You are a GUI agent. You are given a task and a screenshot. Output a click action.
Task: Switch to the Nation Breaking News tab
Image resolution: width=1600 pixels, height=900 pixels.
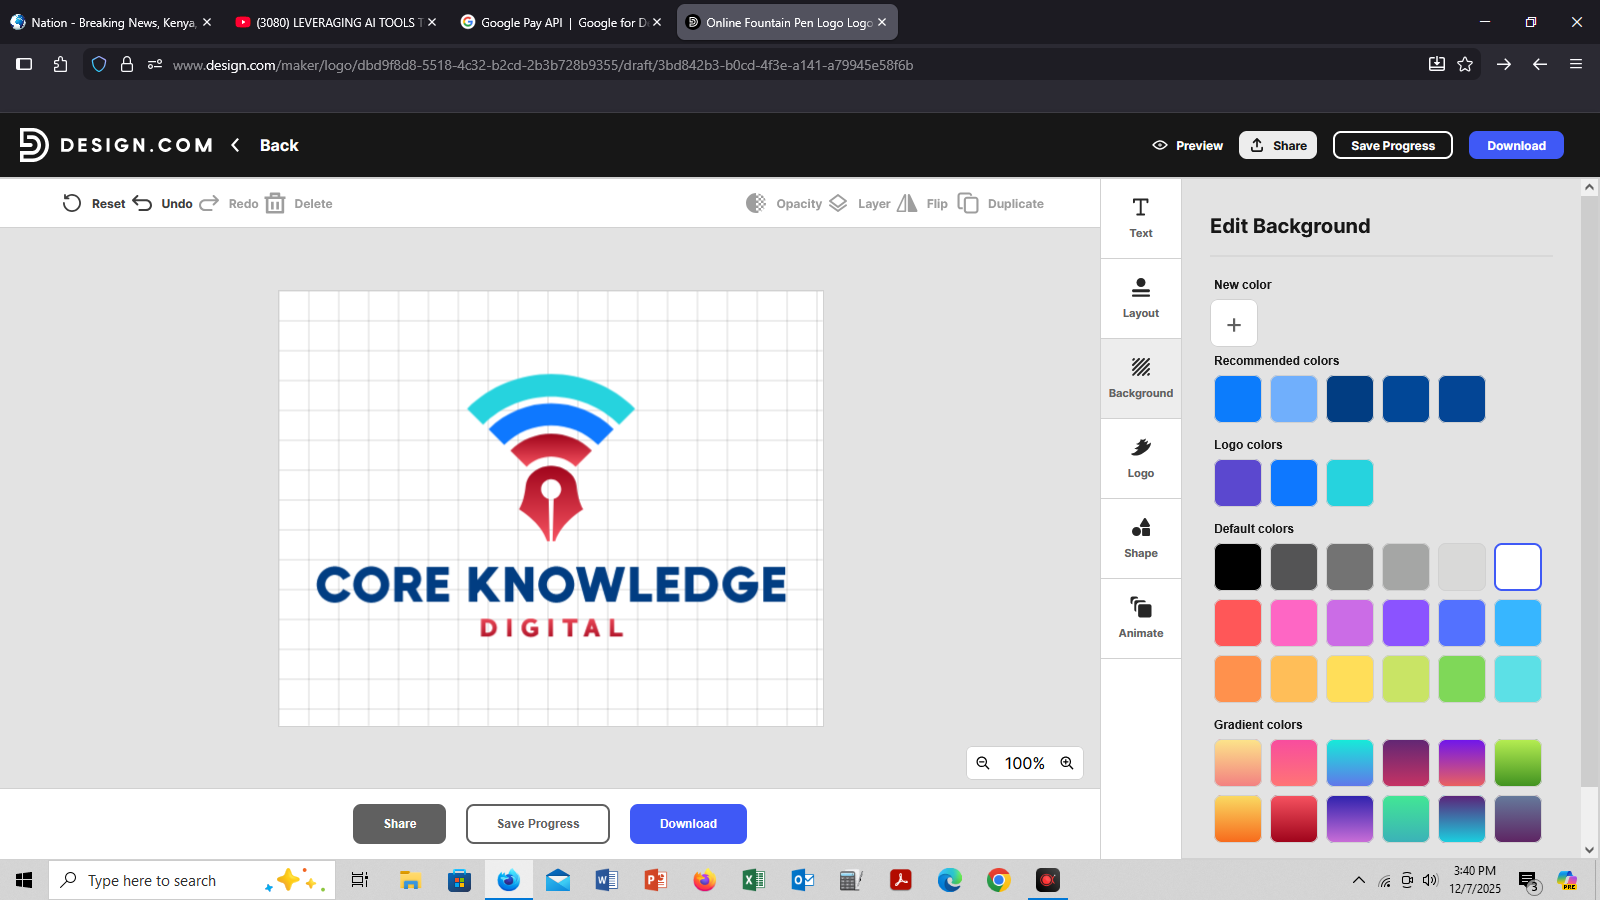112,22
